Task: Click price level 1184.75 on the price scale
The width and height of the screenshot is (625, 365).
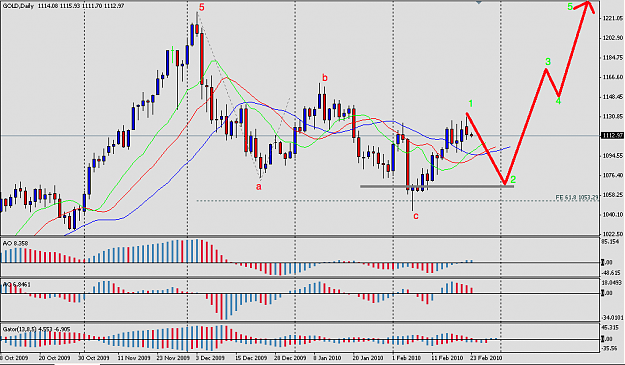Action: point(613,58)
